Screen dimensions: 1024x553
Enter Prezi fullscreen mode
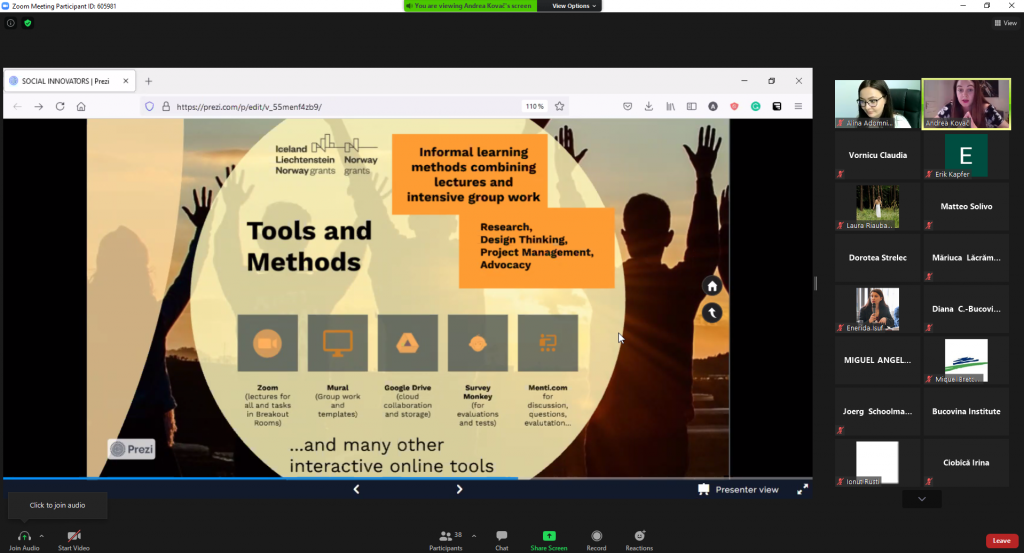click(x=803, y=489)
